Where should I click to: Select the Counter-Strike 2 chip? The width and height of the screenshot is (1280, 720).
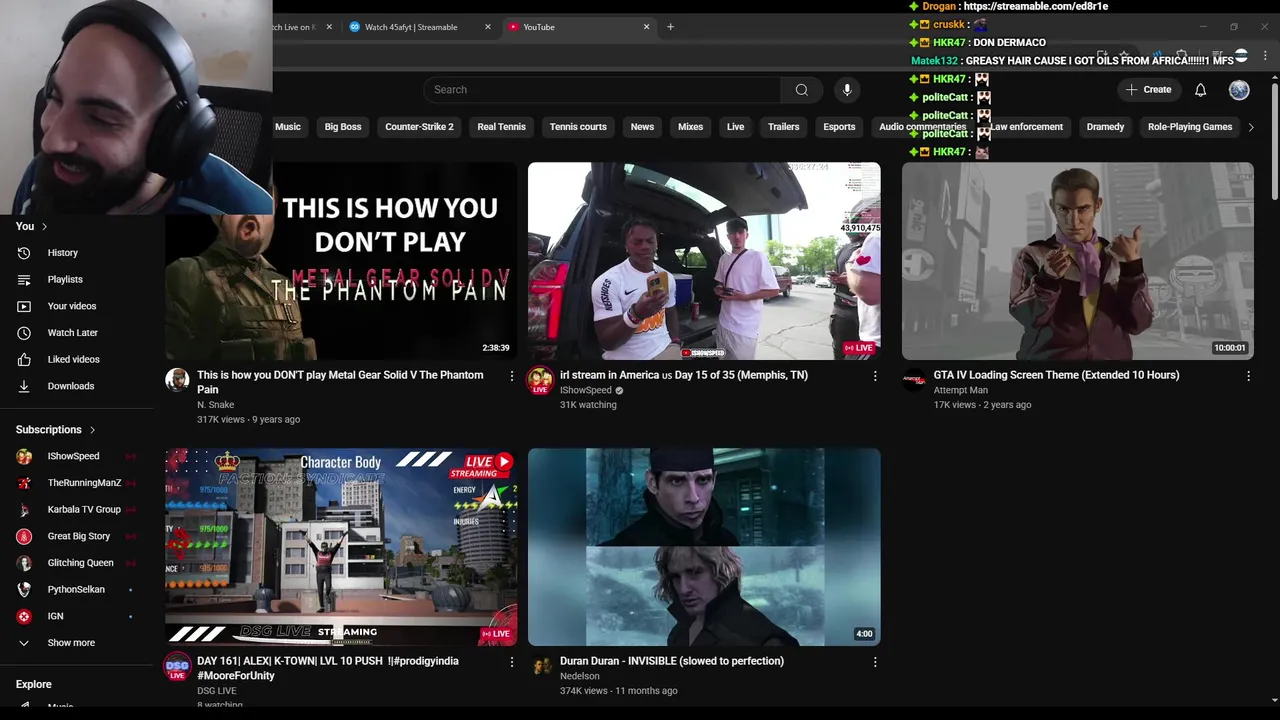[419, 127]
